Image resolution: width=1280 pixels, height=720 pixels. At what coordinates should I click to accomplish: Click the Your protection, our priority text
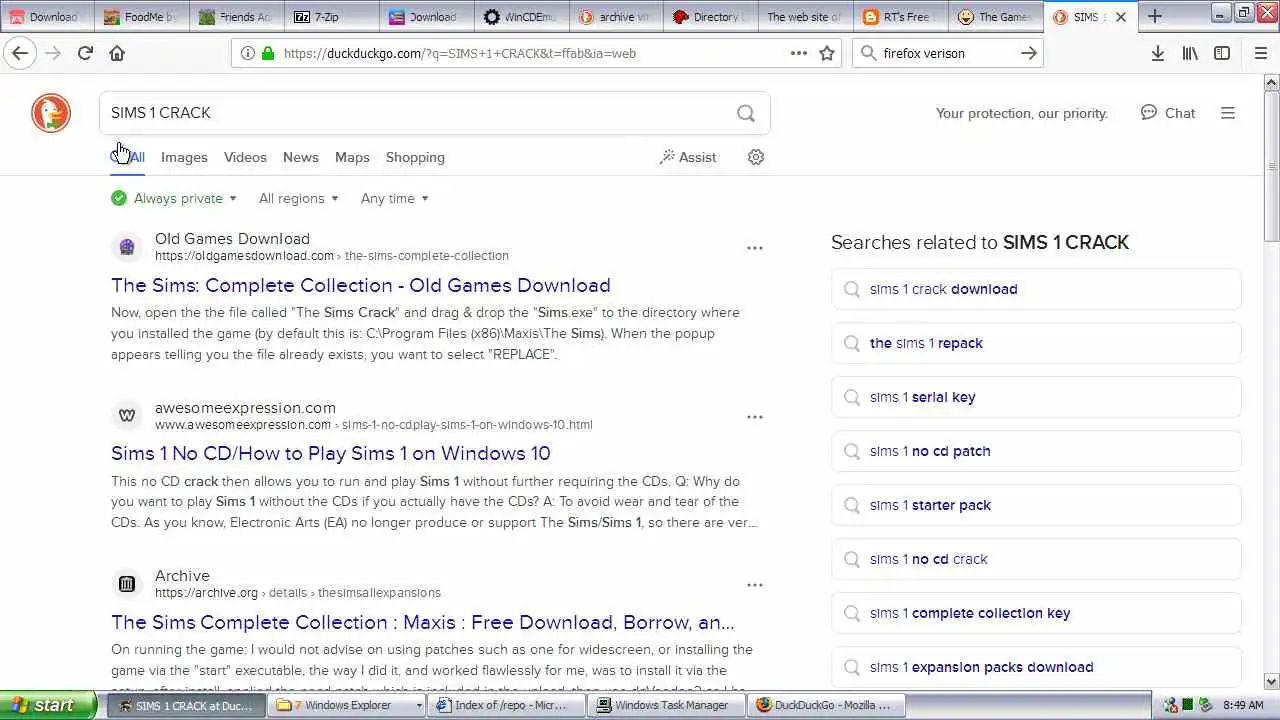click(1022, 113)
